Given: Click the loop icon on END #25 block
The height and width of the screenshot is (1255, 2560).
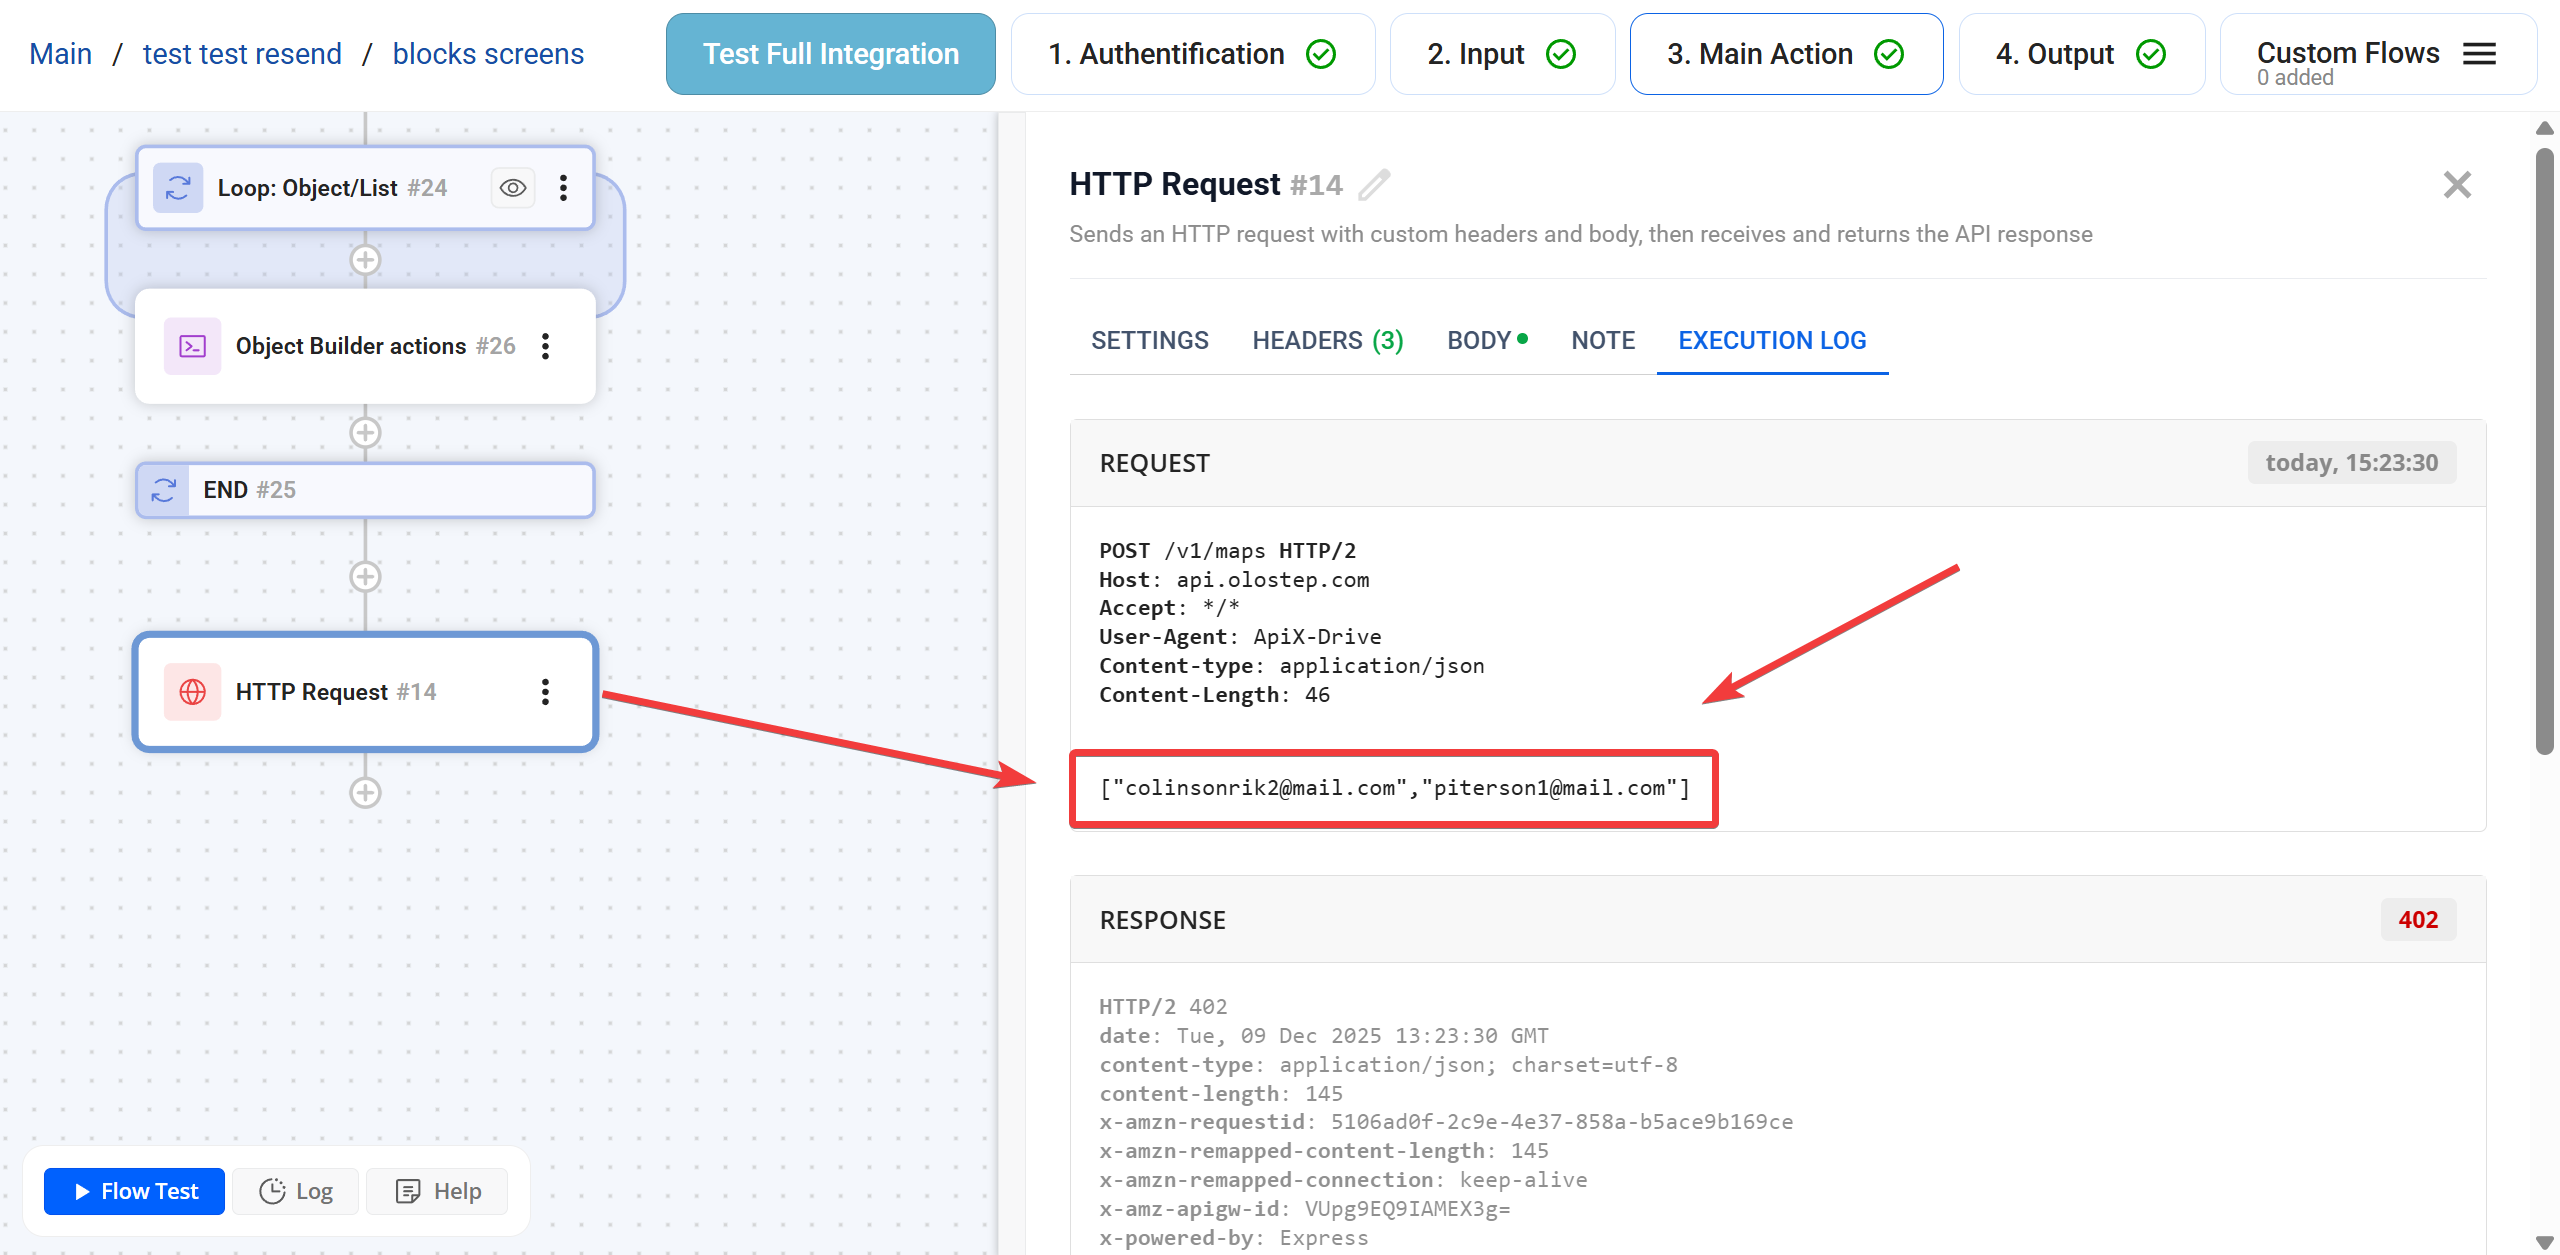Looking at the screenshot, I should [x=163, y=489].
